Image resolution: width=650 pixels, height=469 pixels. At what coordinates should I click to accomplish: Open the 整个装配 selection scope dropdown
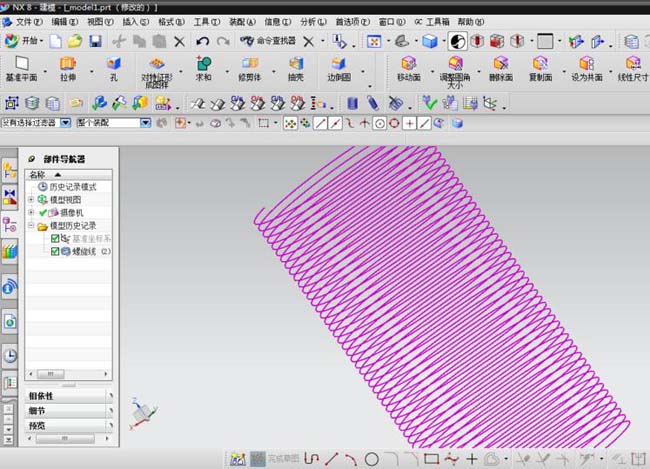pos(146,123)
